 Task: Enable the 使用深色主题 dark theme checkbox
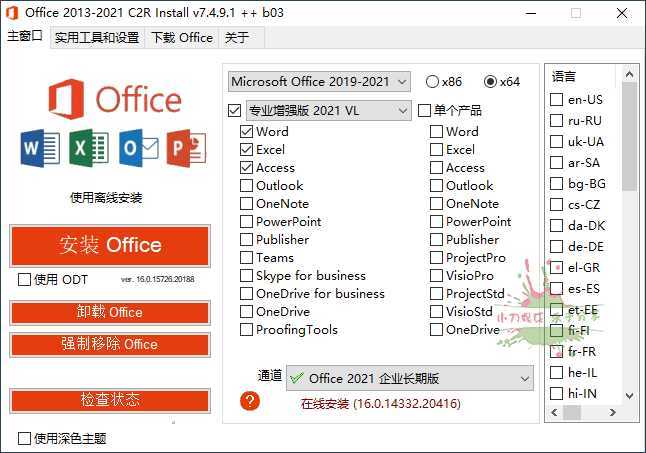(x=25, y=438)
